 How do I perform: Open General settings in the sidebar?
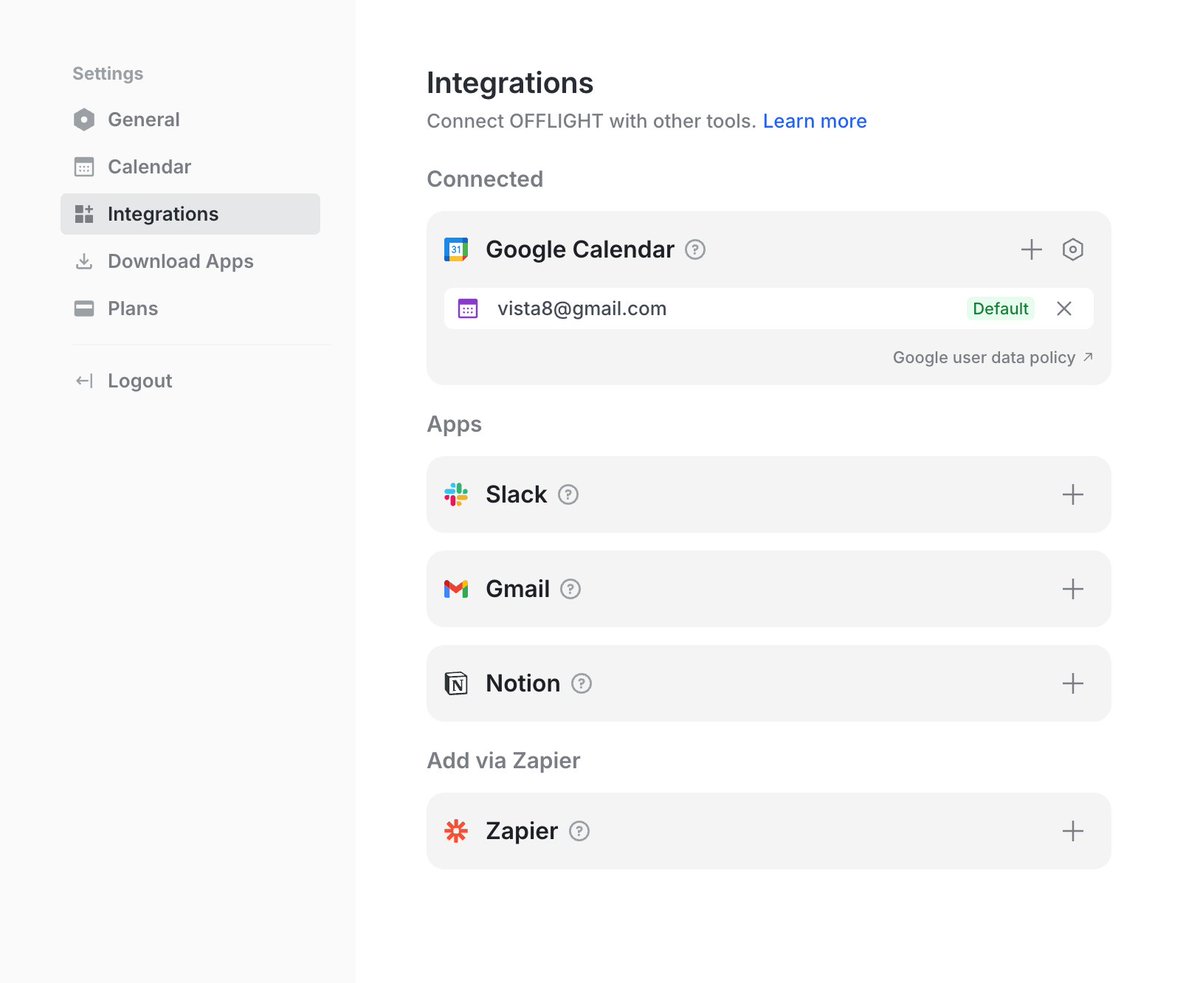[143, 120]
